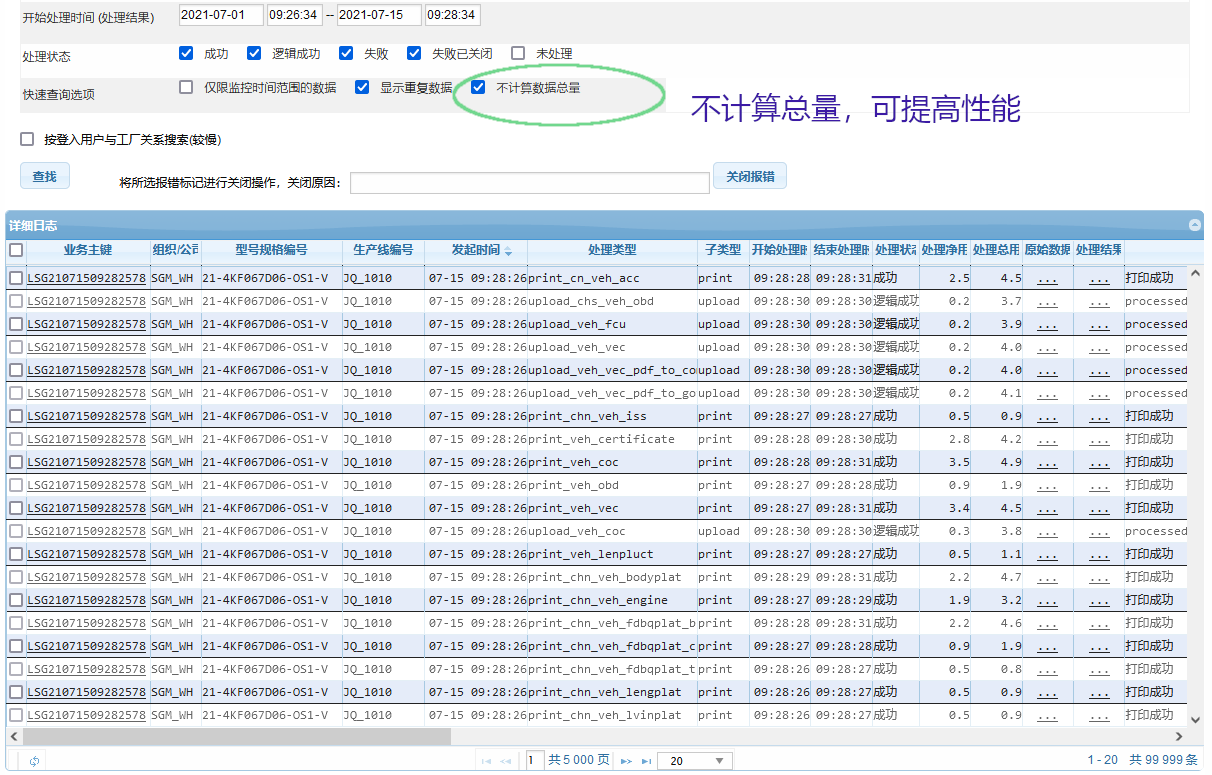Enable 仅限监控时间范围的数据 checkbox
Screen dimensions: 1212x775
186,87
